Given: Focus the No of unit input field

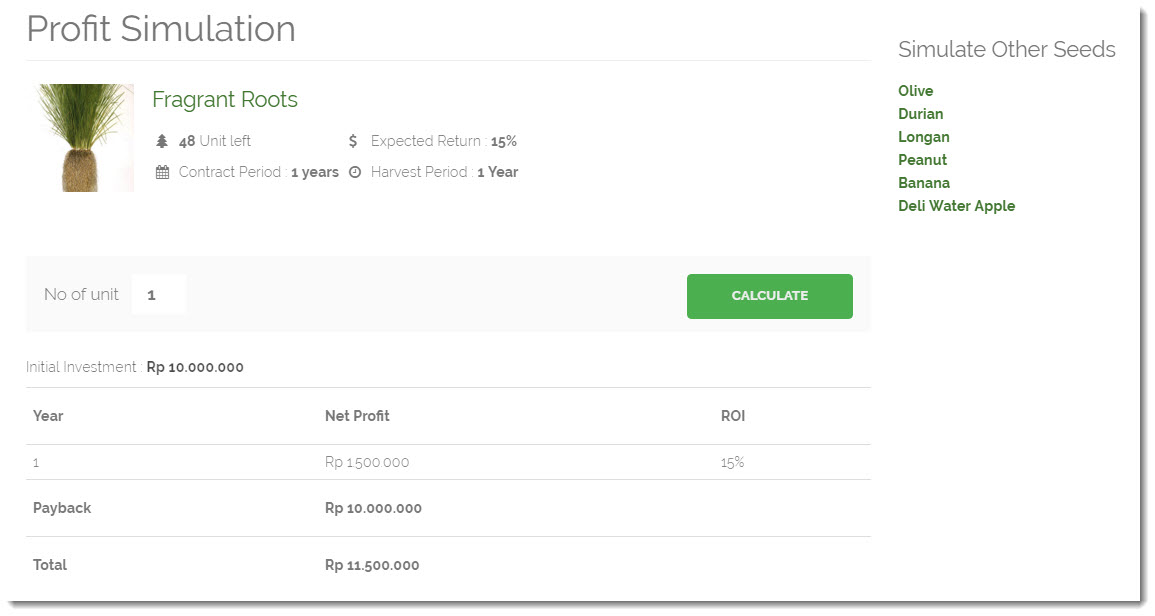Looking at the screenshot, I should pos(159,295).
